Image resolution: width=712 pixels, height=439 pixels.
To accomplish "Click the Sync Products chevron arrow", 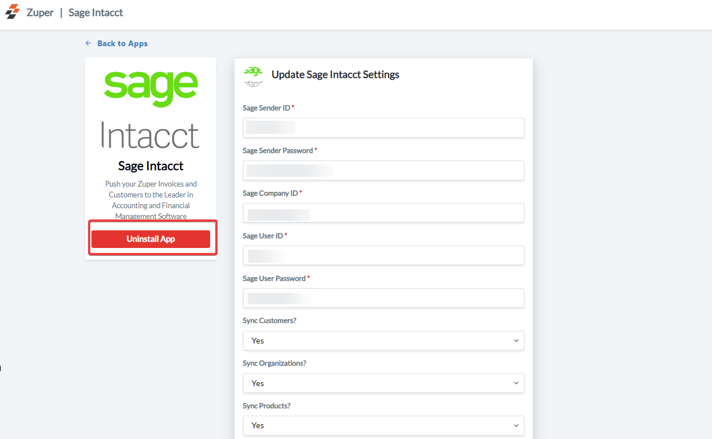I will 516,425.
